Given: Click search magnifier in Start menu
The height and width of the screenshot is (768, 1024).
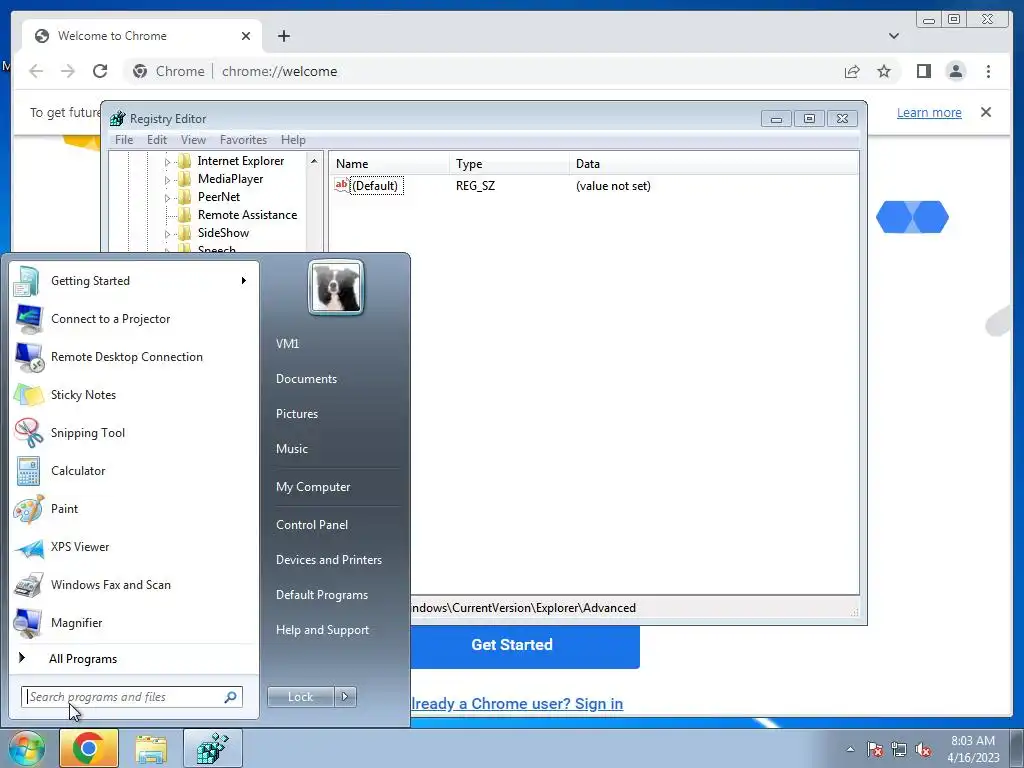Looking at the screenshot, I should click(231, 697).
